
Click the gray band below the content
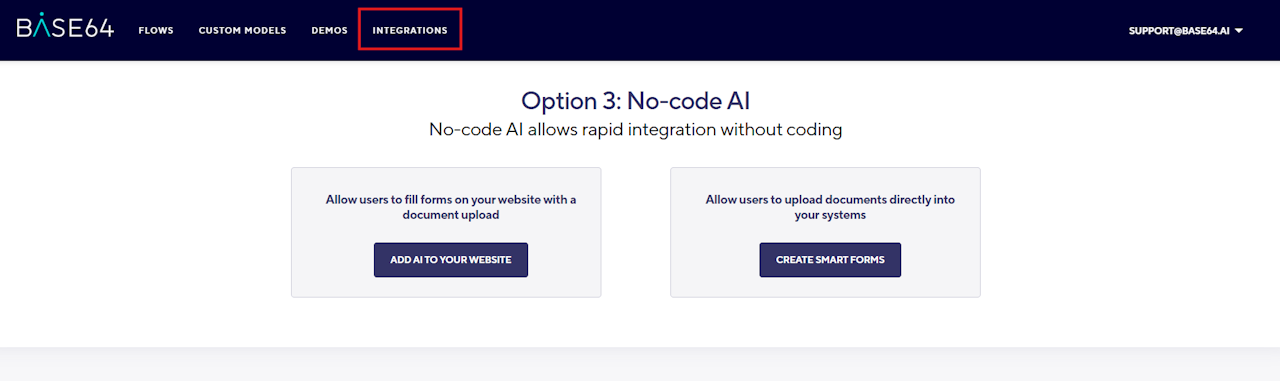[x=640, y=365]
